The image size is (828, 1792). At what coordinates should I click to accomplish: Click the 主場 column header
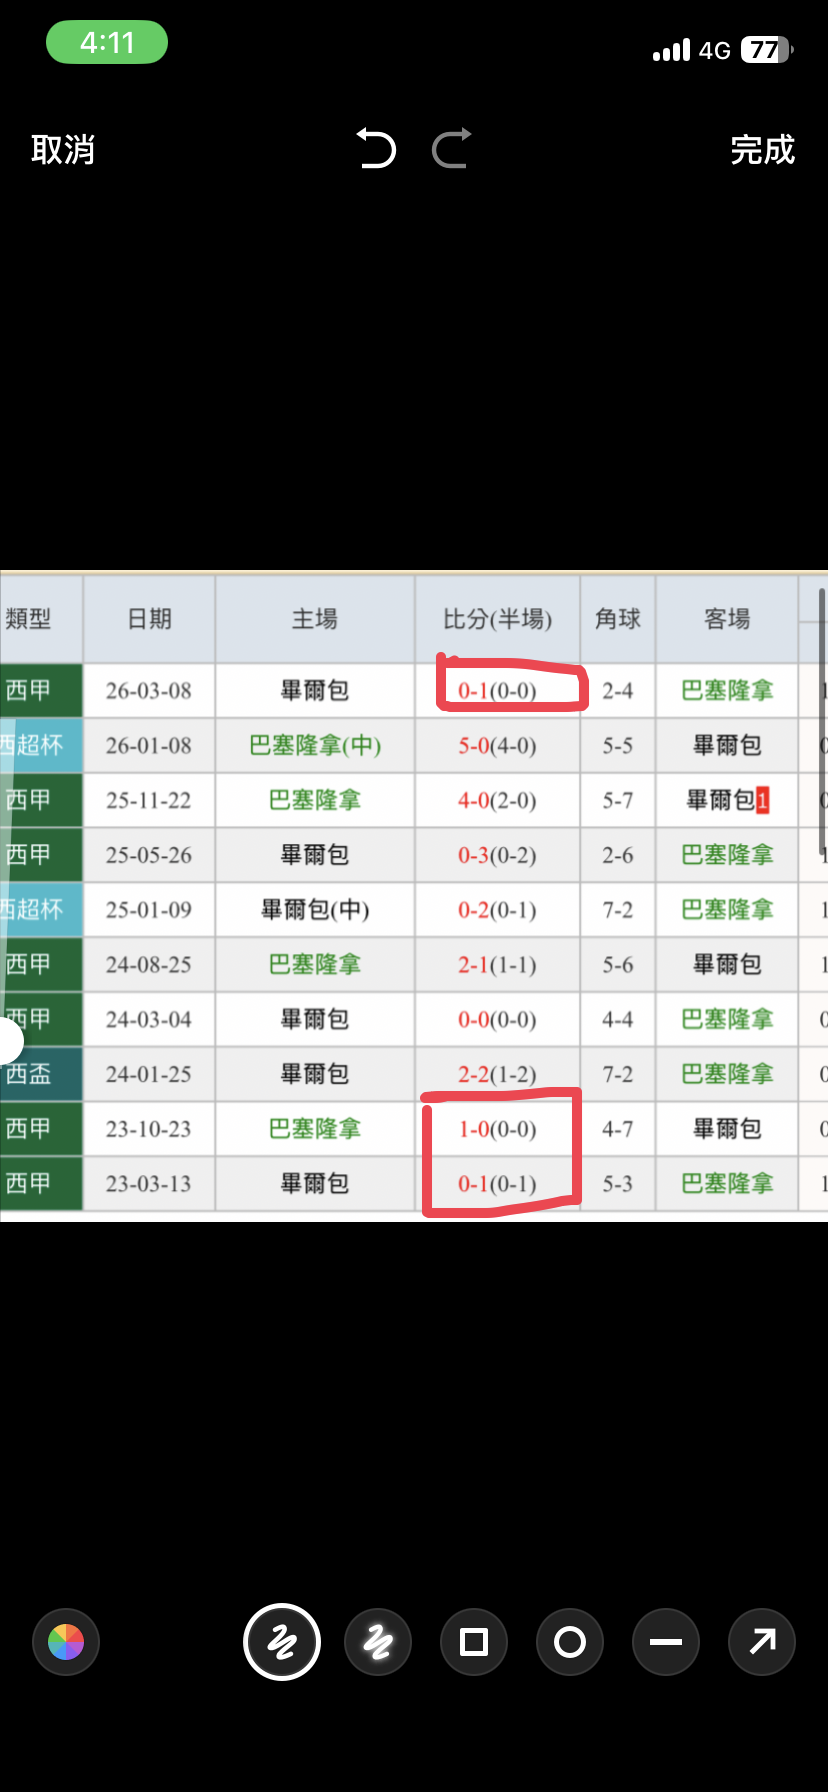[x=314, y=619]
